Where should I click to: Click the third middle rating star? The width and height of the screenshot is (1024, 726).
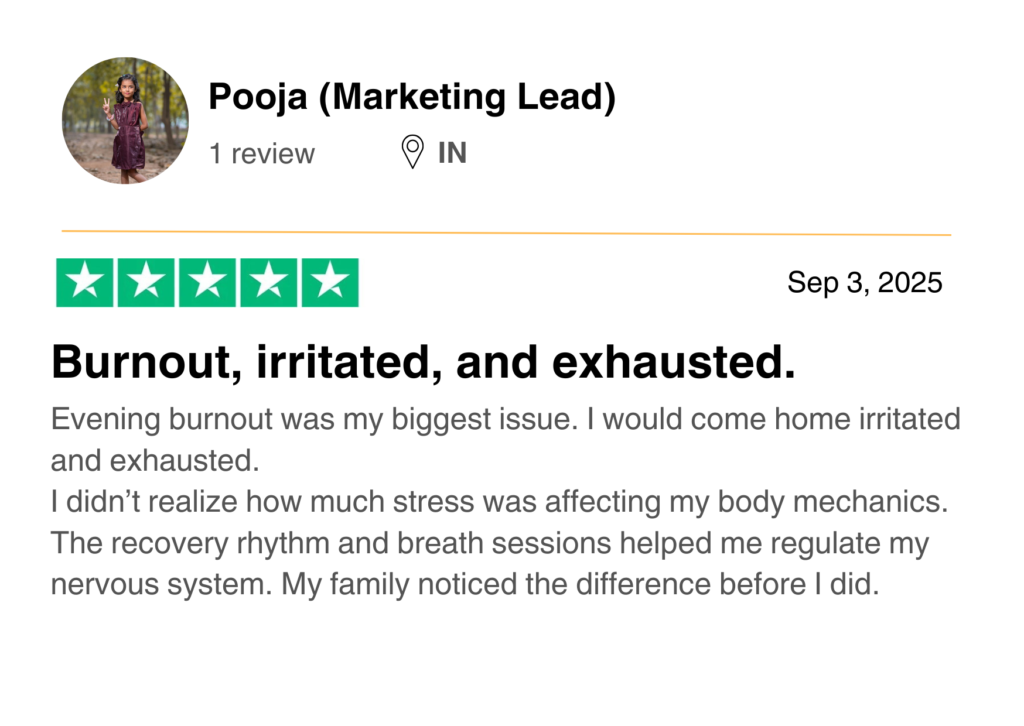coord(207,283)
